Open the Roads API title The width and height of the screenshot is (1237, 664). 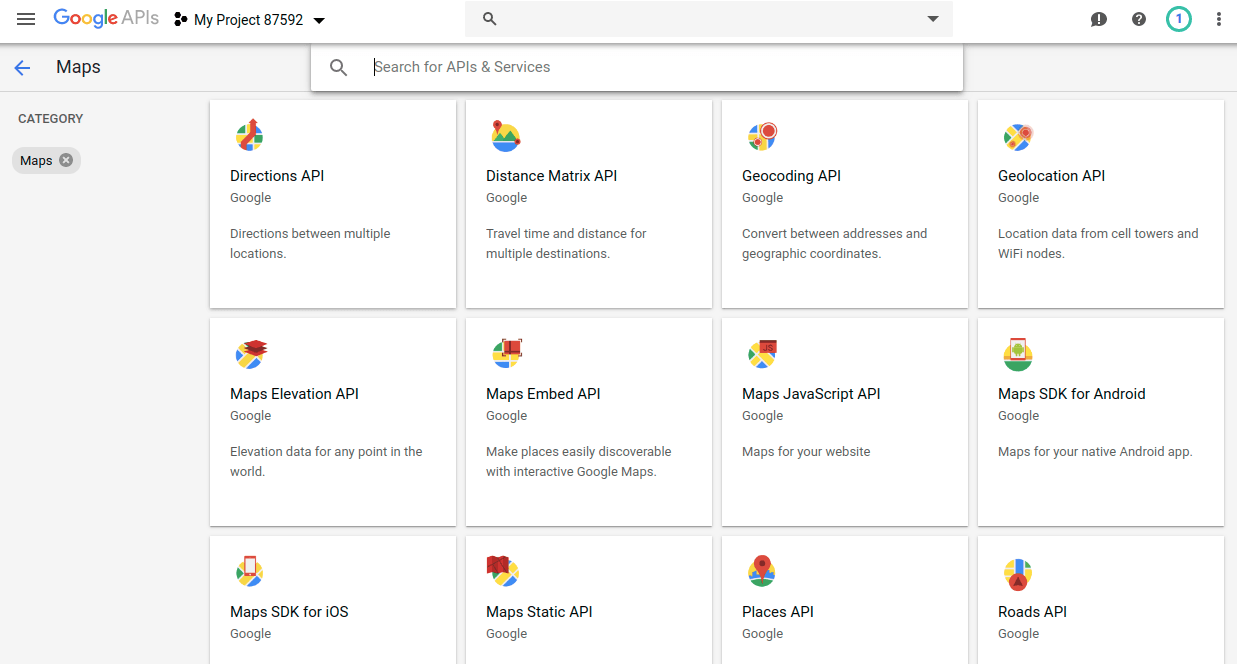(x=1032, y=612)
